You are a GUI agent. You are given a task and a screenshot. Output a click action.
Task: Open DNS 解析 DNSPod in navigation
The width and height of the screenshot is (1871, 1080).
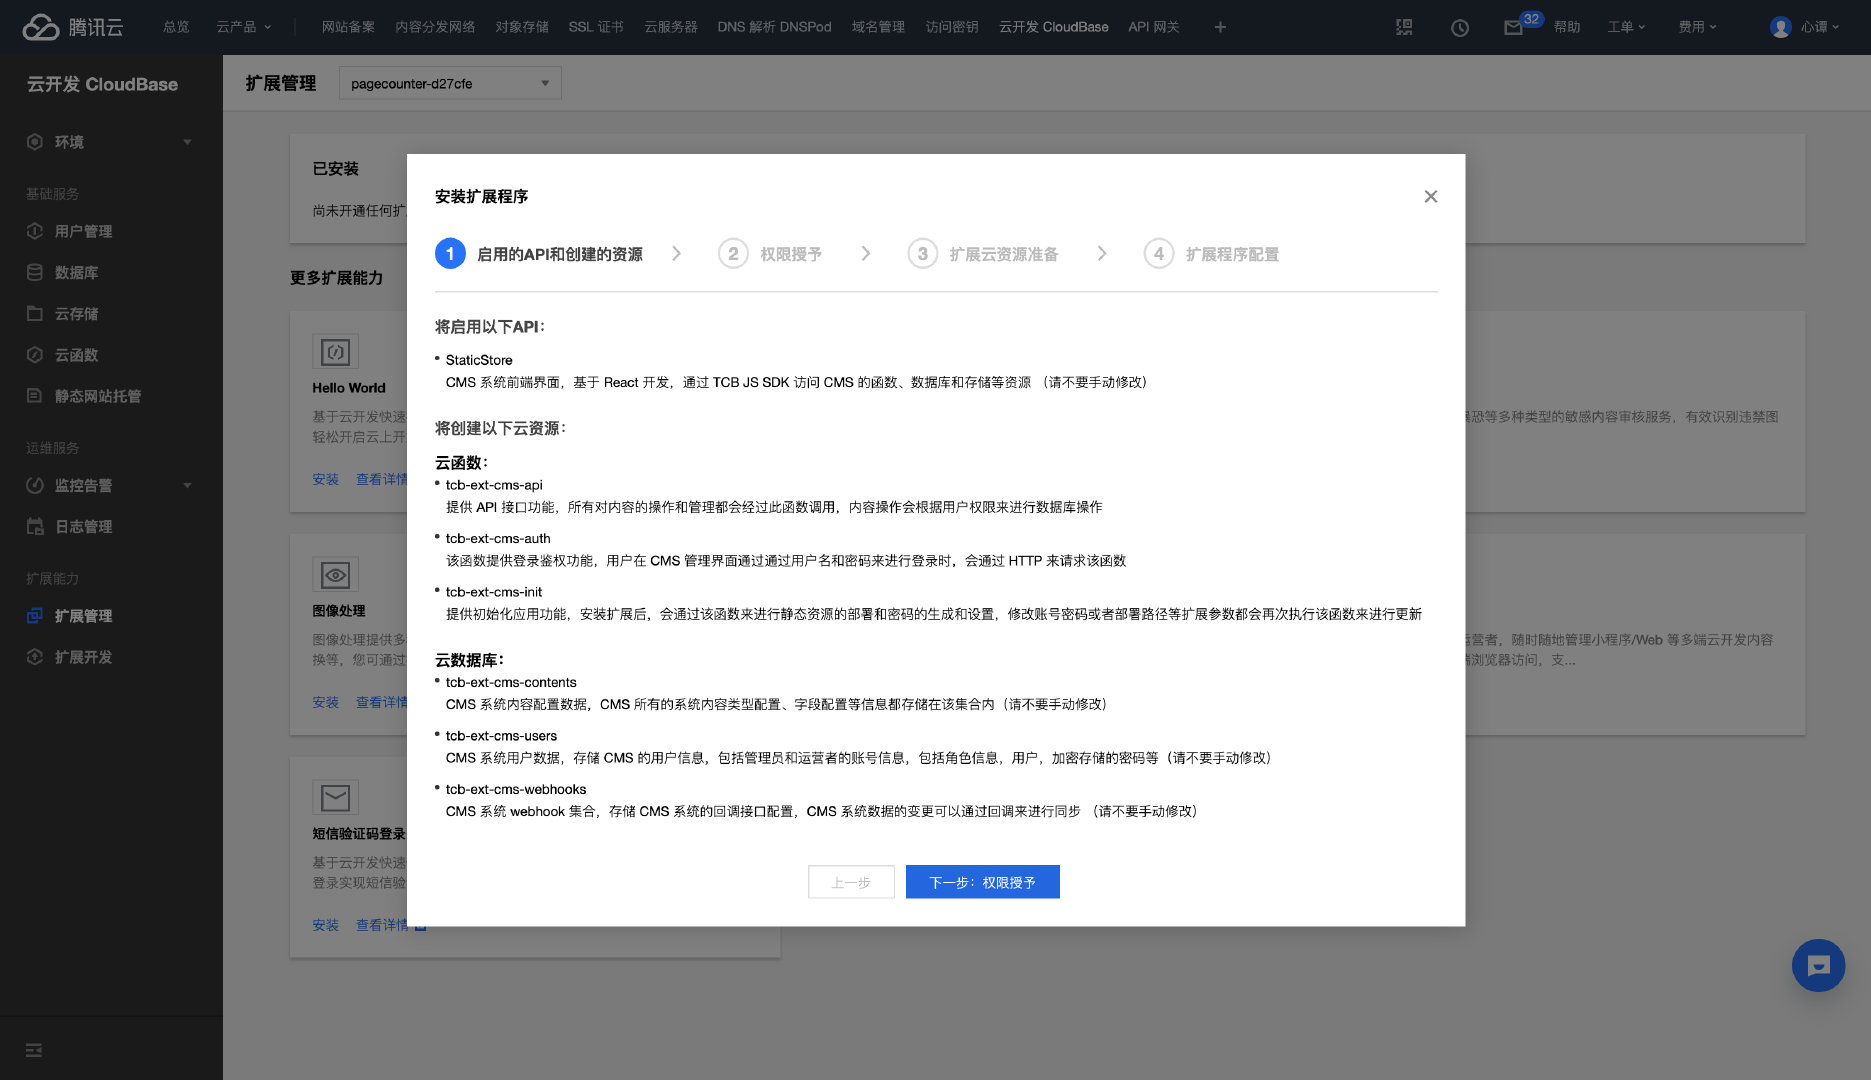coord(774,27)
